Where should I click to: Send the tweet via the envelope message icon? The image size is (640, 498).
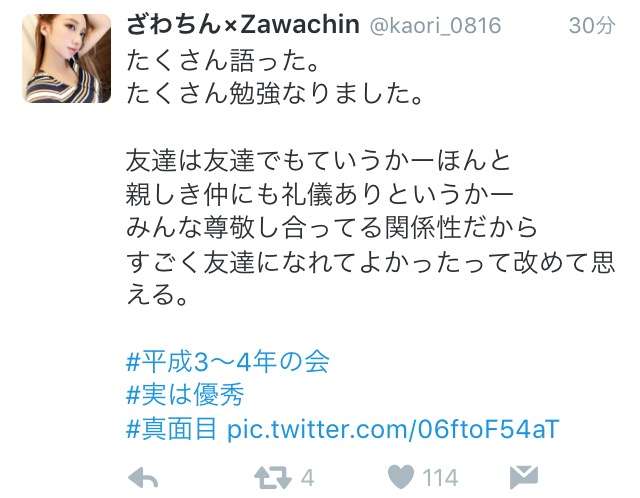click(524, 476)
